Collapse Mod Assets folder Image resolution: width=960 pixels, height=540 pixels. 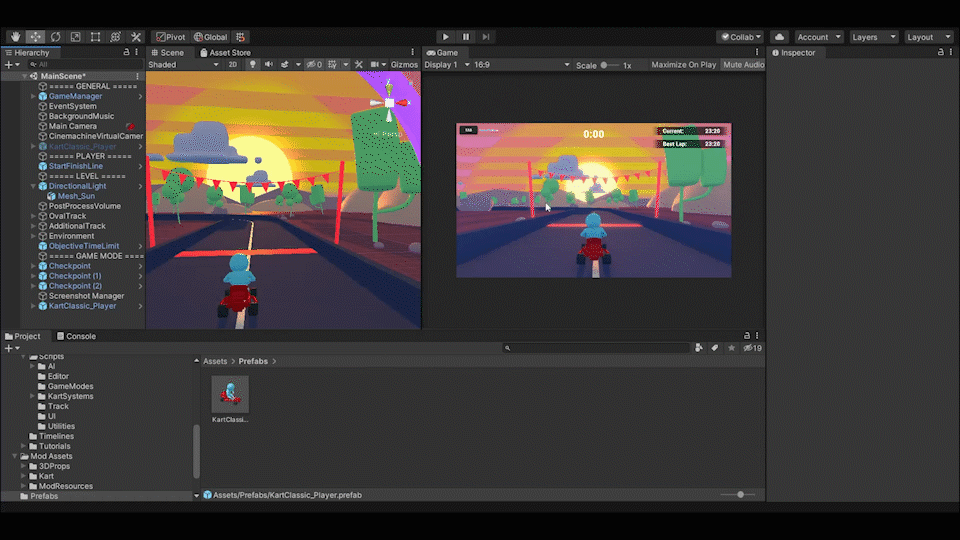(15, 456)
